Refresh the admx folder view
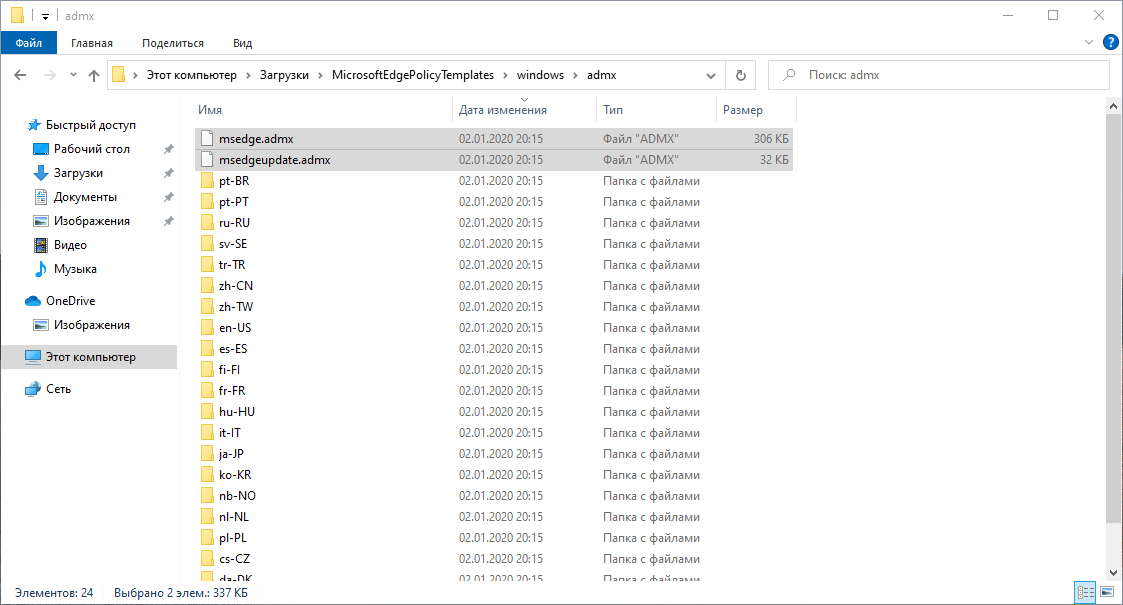The height and width of the screenshot is (605, 1123). tap(740, 74)
